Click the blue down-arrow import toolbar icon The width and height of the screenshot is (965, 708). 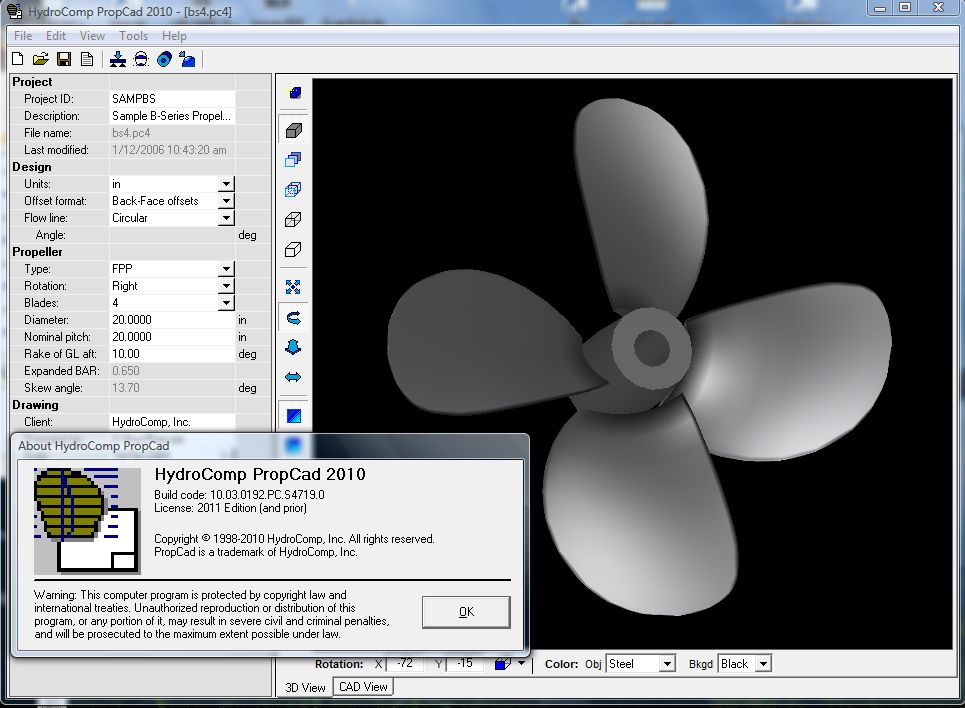(118, 59)
